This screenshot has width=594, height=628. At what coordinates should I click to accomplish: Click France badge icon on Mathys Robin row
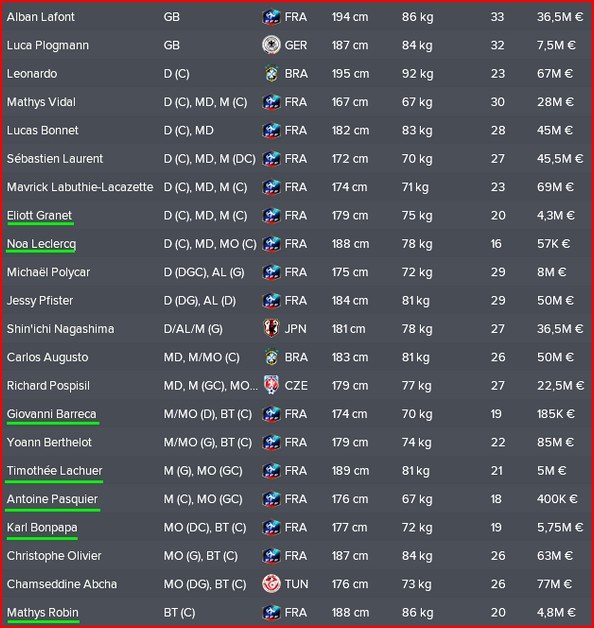tap(271, 612)
